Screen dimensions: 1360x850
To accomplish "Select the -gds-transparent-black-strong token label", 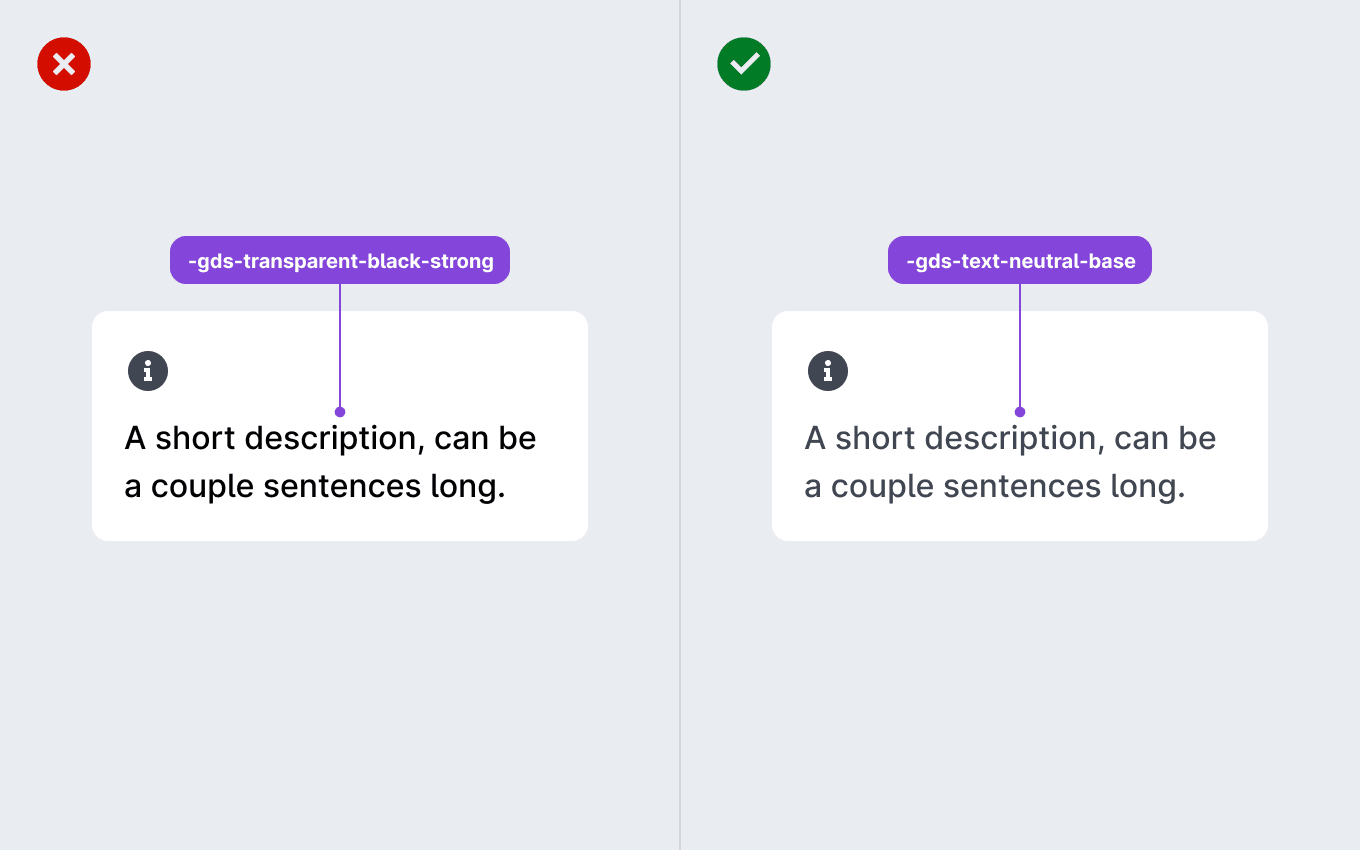I will [340, 261].
